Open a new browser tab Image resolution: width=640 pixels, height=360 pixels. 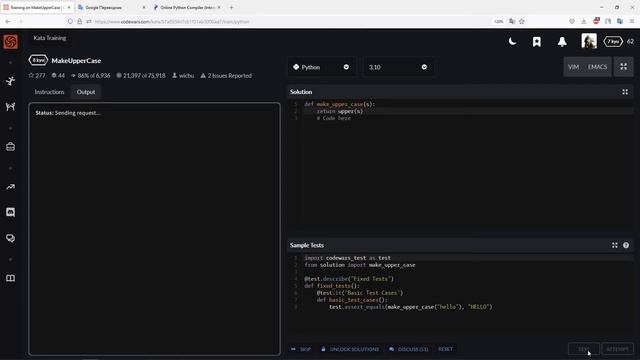[231, 7]
